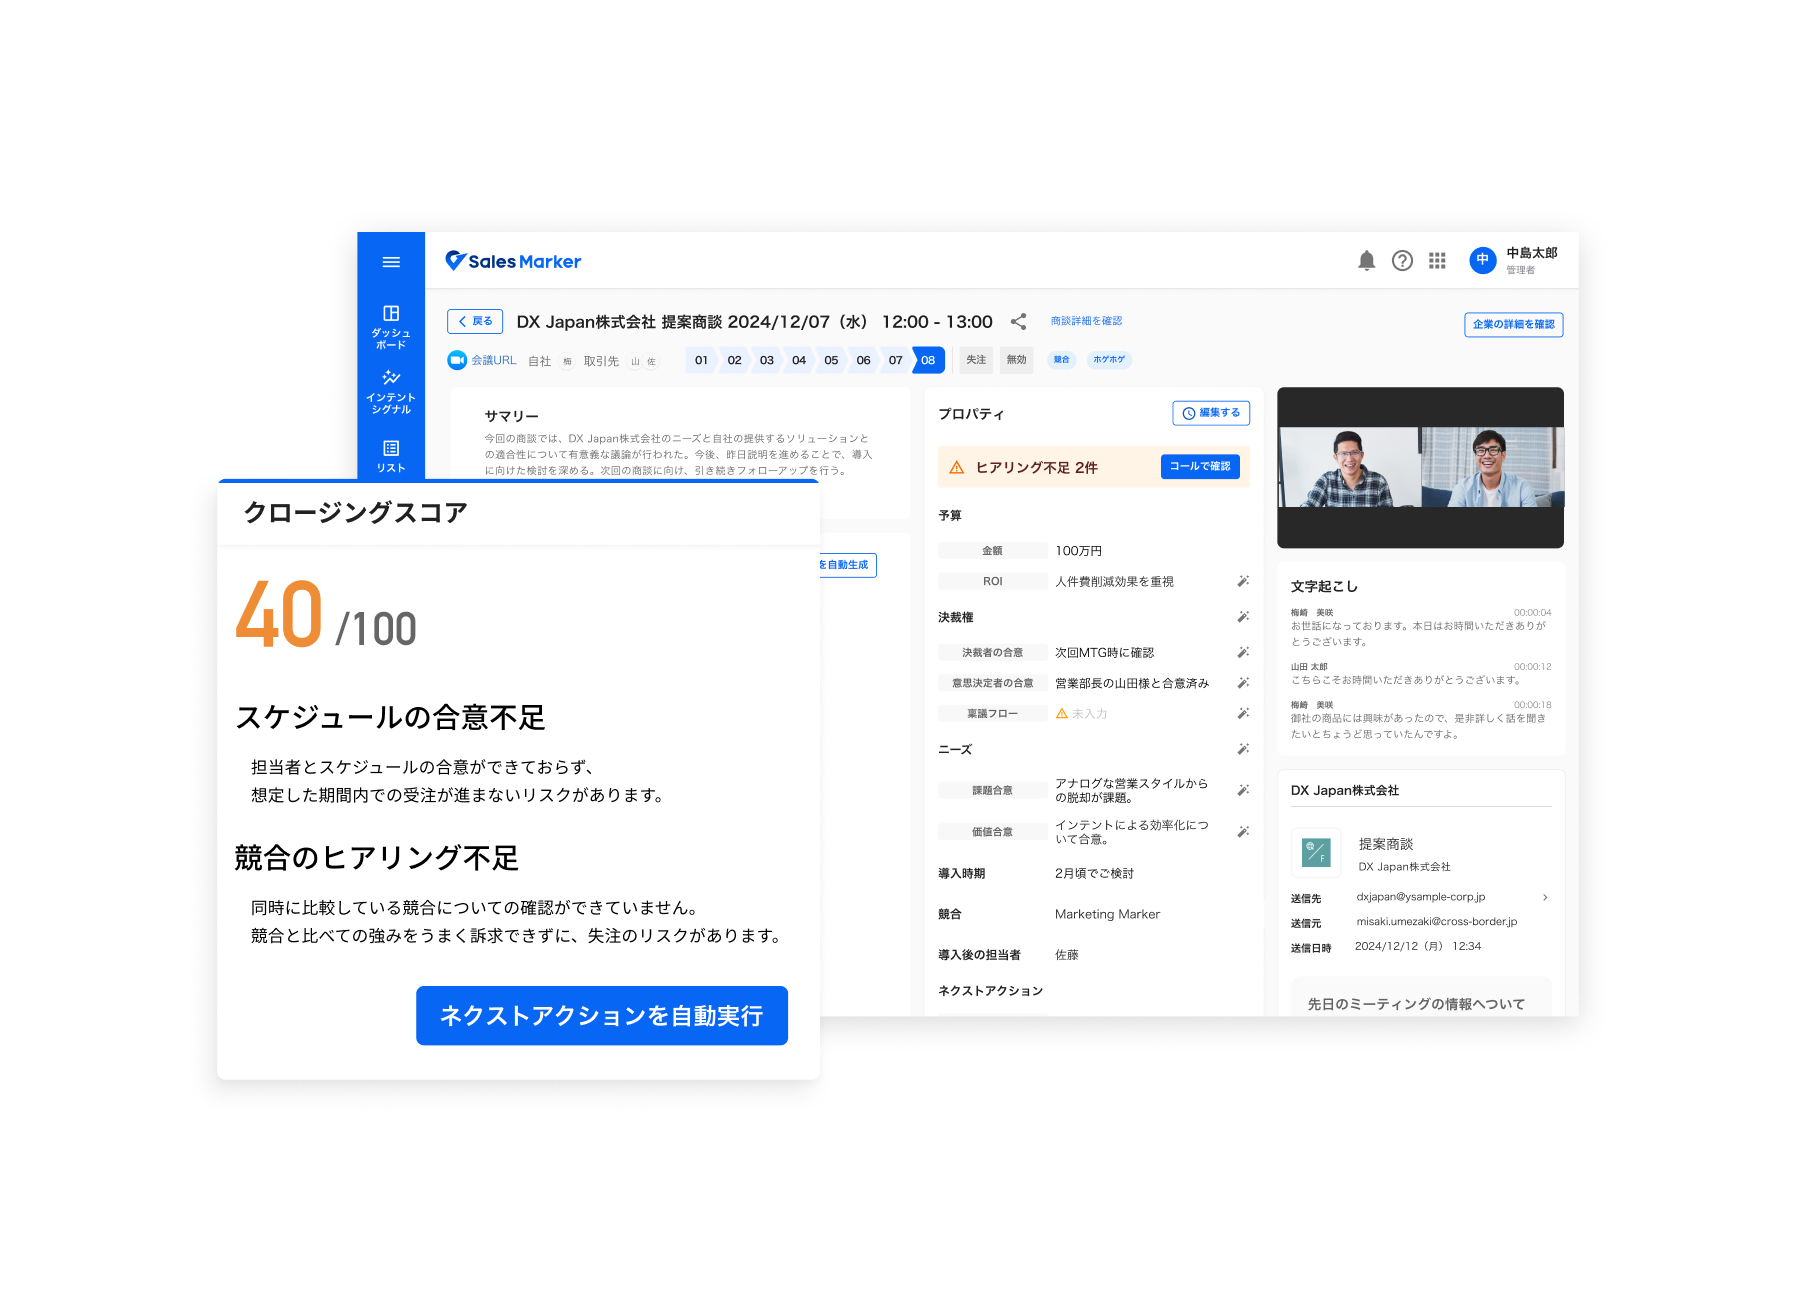Open the List sidebar icon
This screenshot has height=1310, width=1796.
pyautogui.click(x=391, y=456)
